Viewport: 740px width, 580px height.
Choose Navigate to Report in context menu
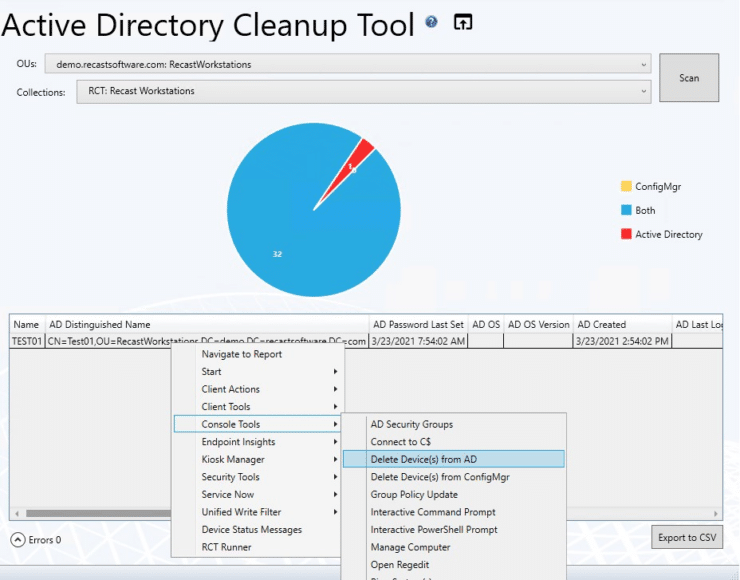[257, 354]
